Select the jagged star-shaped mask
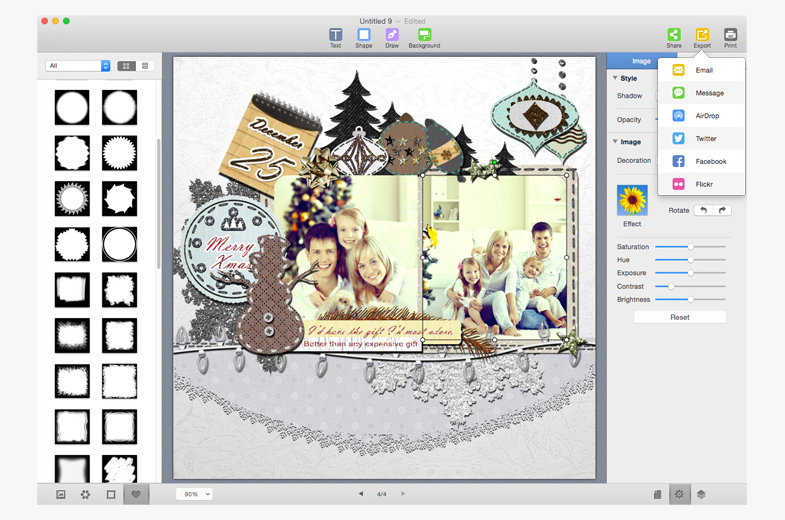This screenshot has width=785, height=520. point(119,199)
